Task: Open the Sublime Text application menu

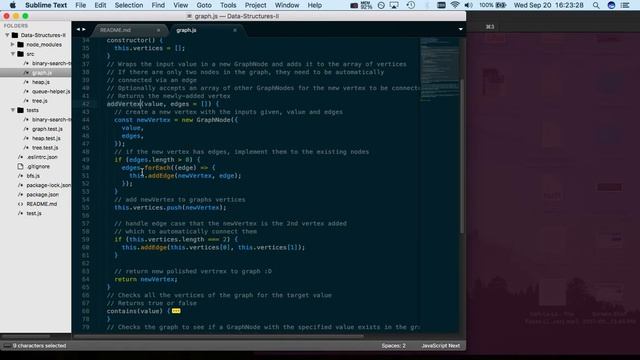Action: coord(46,5)
